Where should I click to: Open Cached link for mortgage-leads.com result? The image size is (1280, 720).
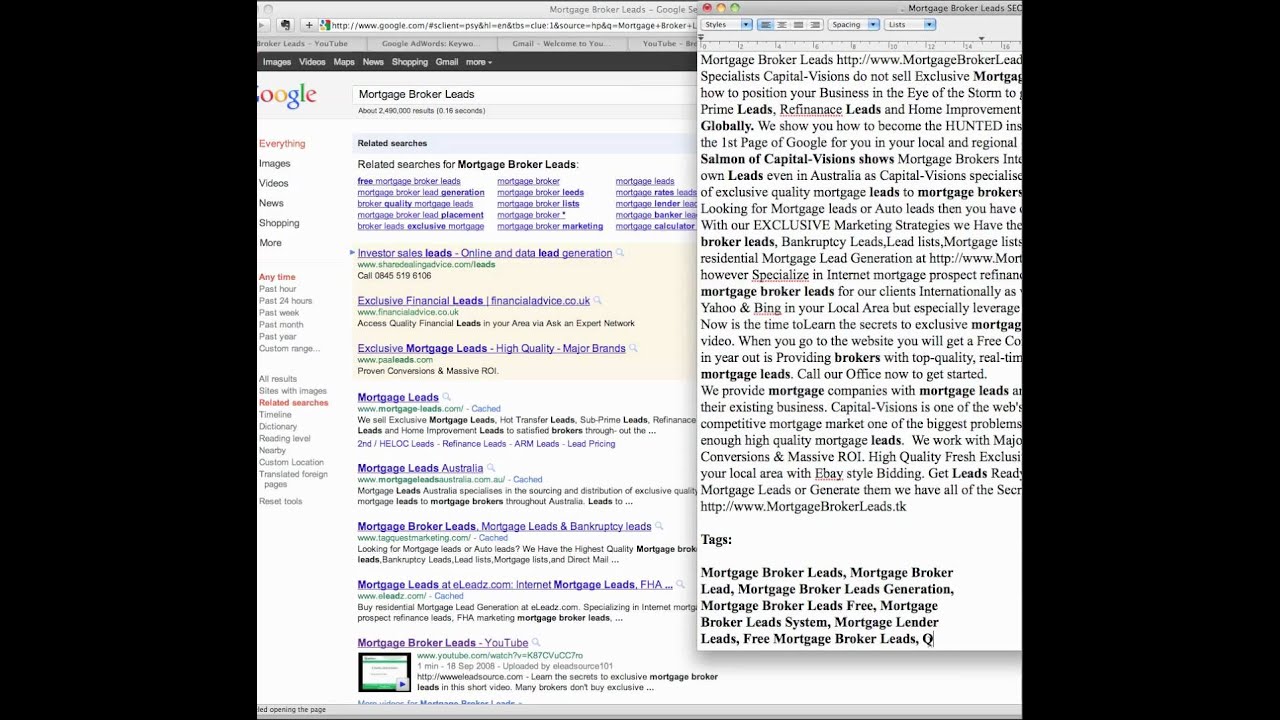(486, 409)
